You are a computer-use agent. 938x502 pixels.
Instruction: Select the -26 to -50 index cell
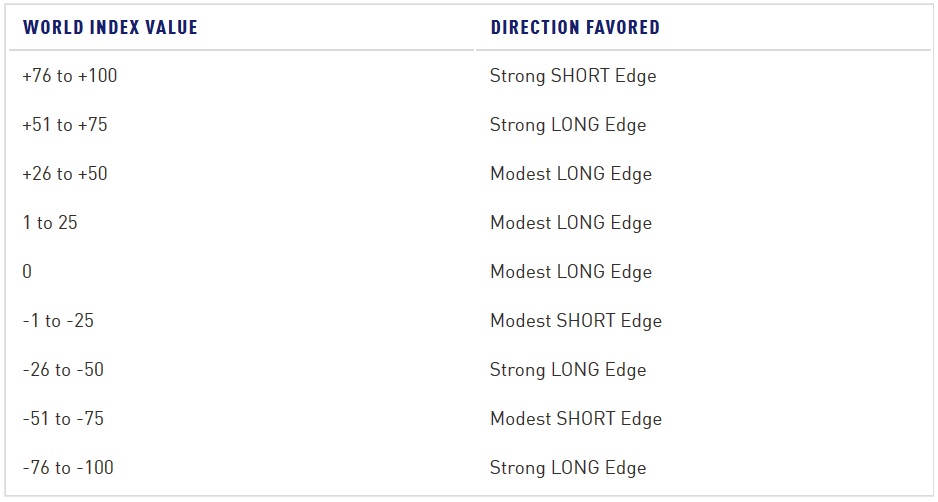[x=63, y=370]
